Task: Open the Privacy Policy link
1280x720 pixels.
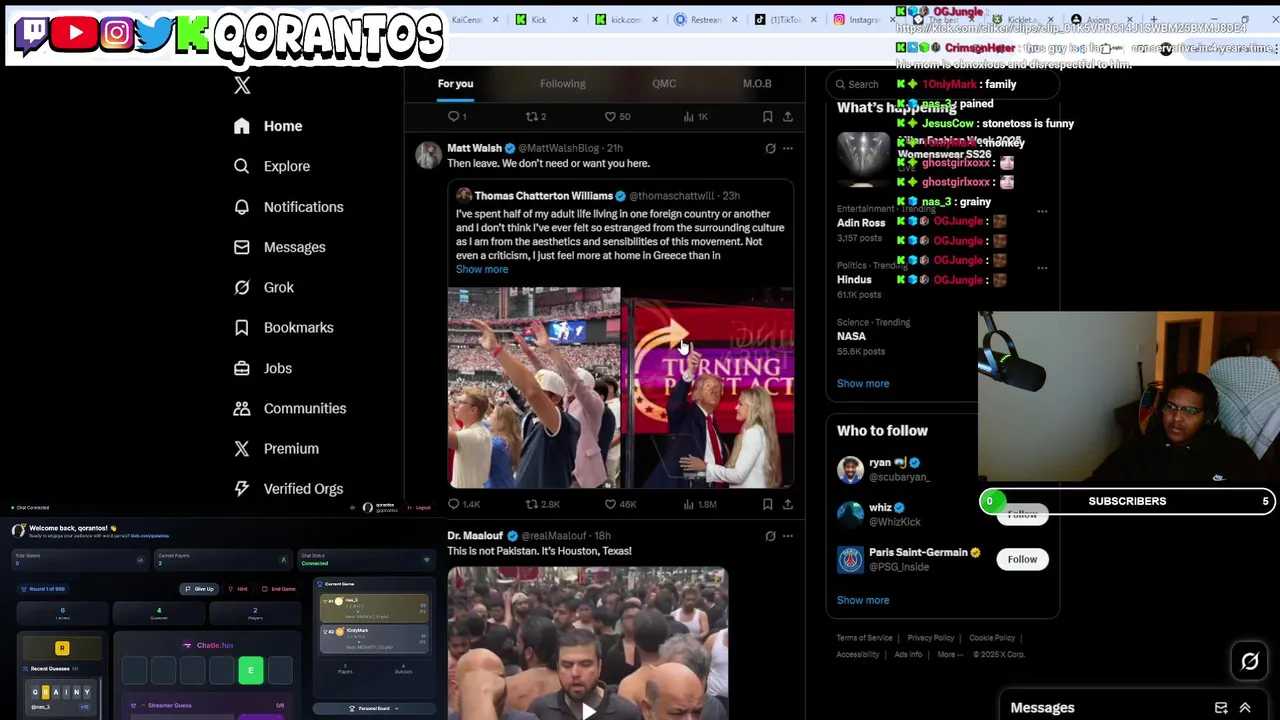Action: click(x=931, y=638)
